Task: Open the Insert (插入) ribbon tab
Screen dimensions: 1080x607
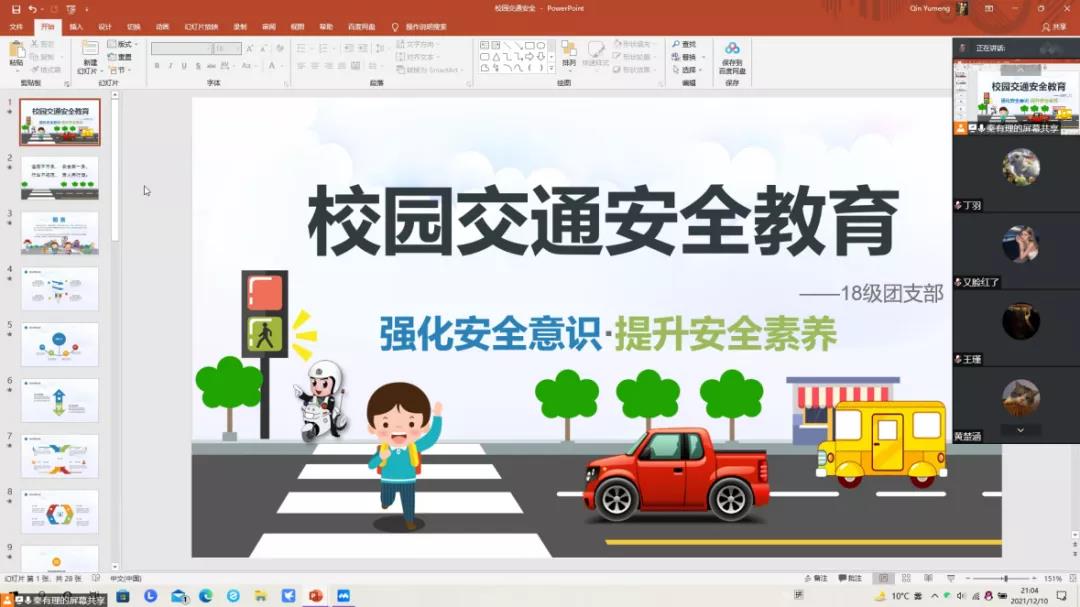Action: [x=76, y=27]
